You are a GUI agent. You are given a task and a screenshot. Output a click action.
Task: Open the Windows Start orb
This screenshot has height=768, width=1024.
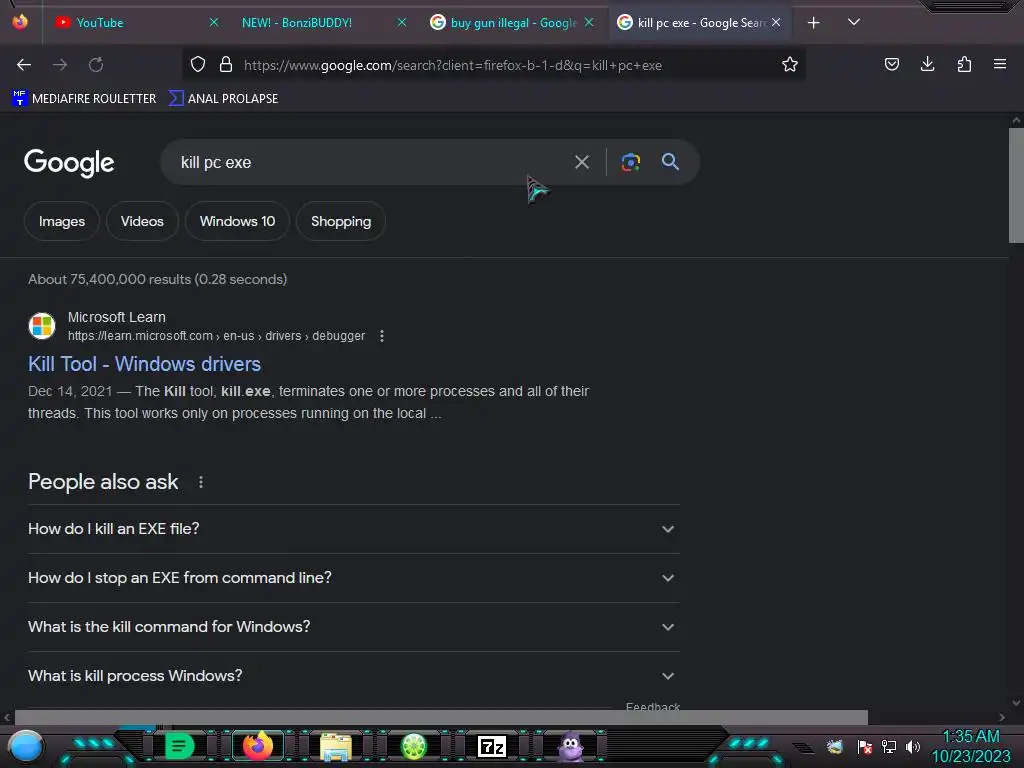coord(25,747)
